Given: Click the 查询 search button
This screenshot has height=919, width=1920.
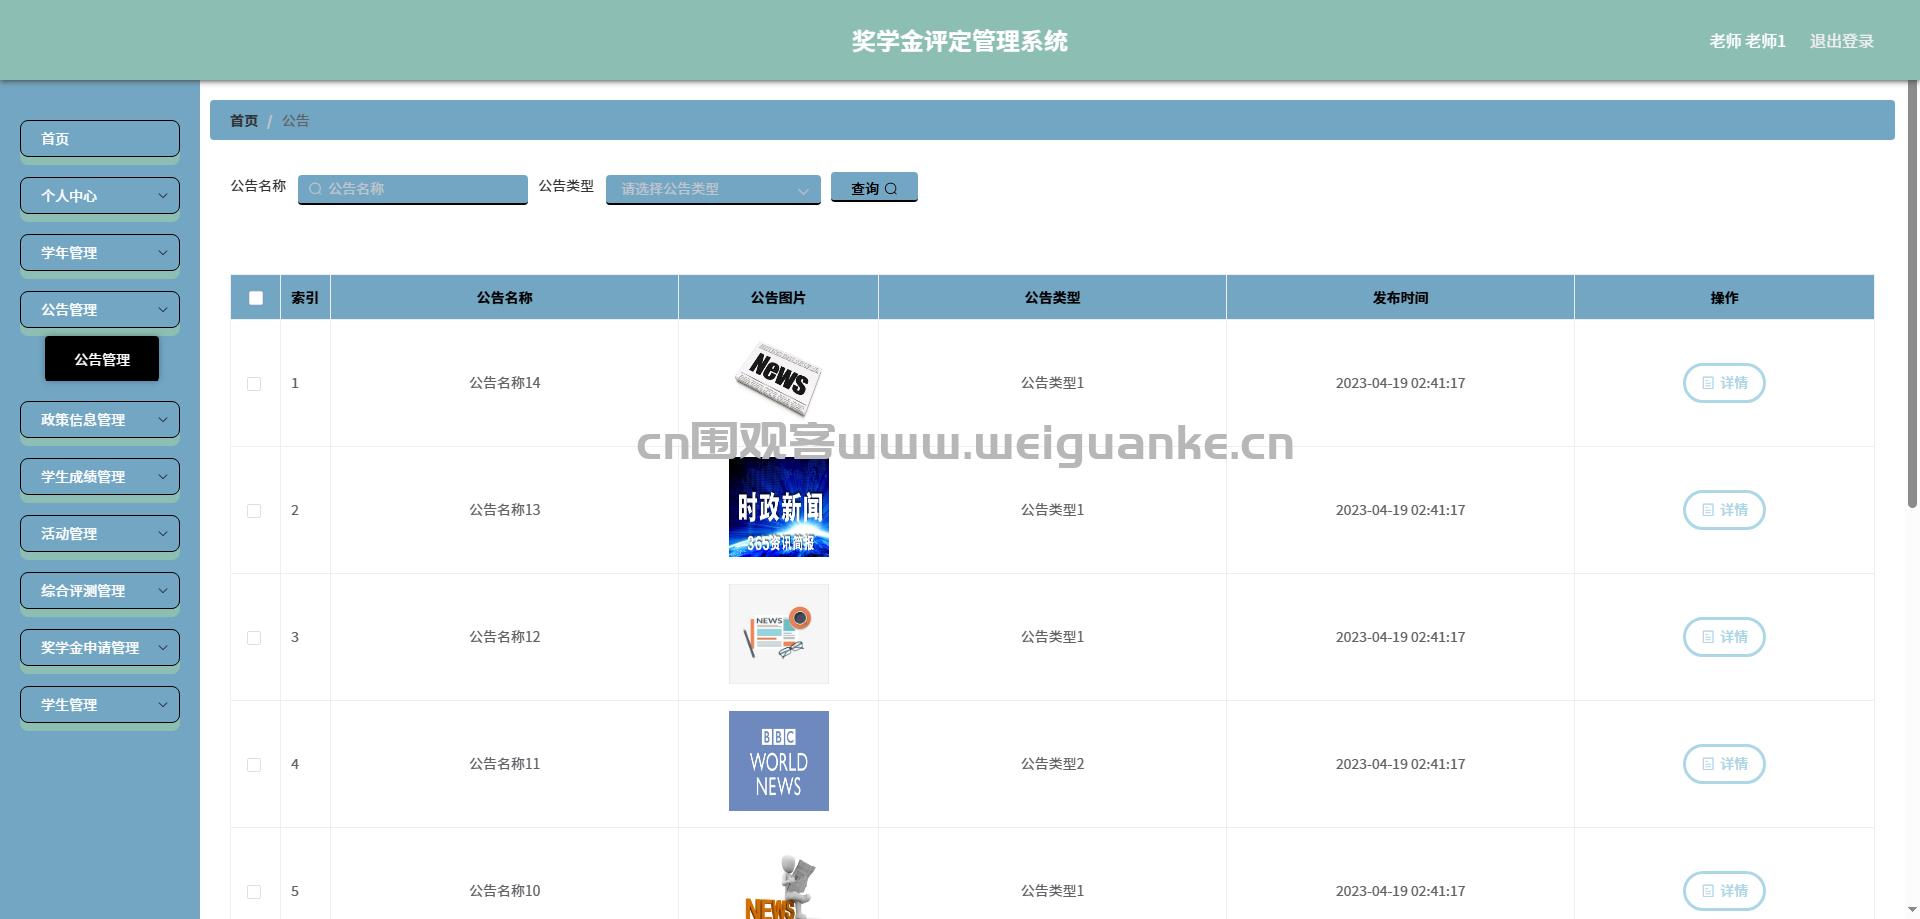Looking at the screenshot, I should pyautogui.click(x=874, y=188).
